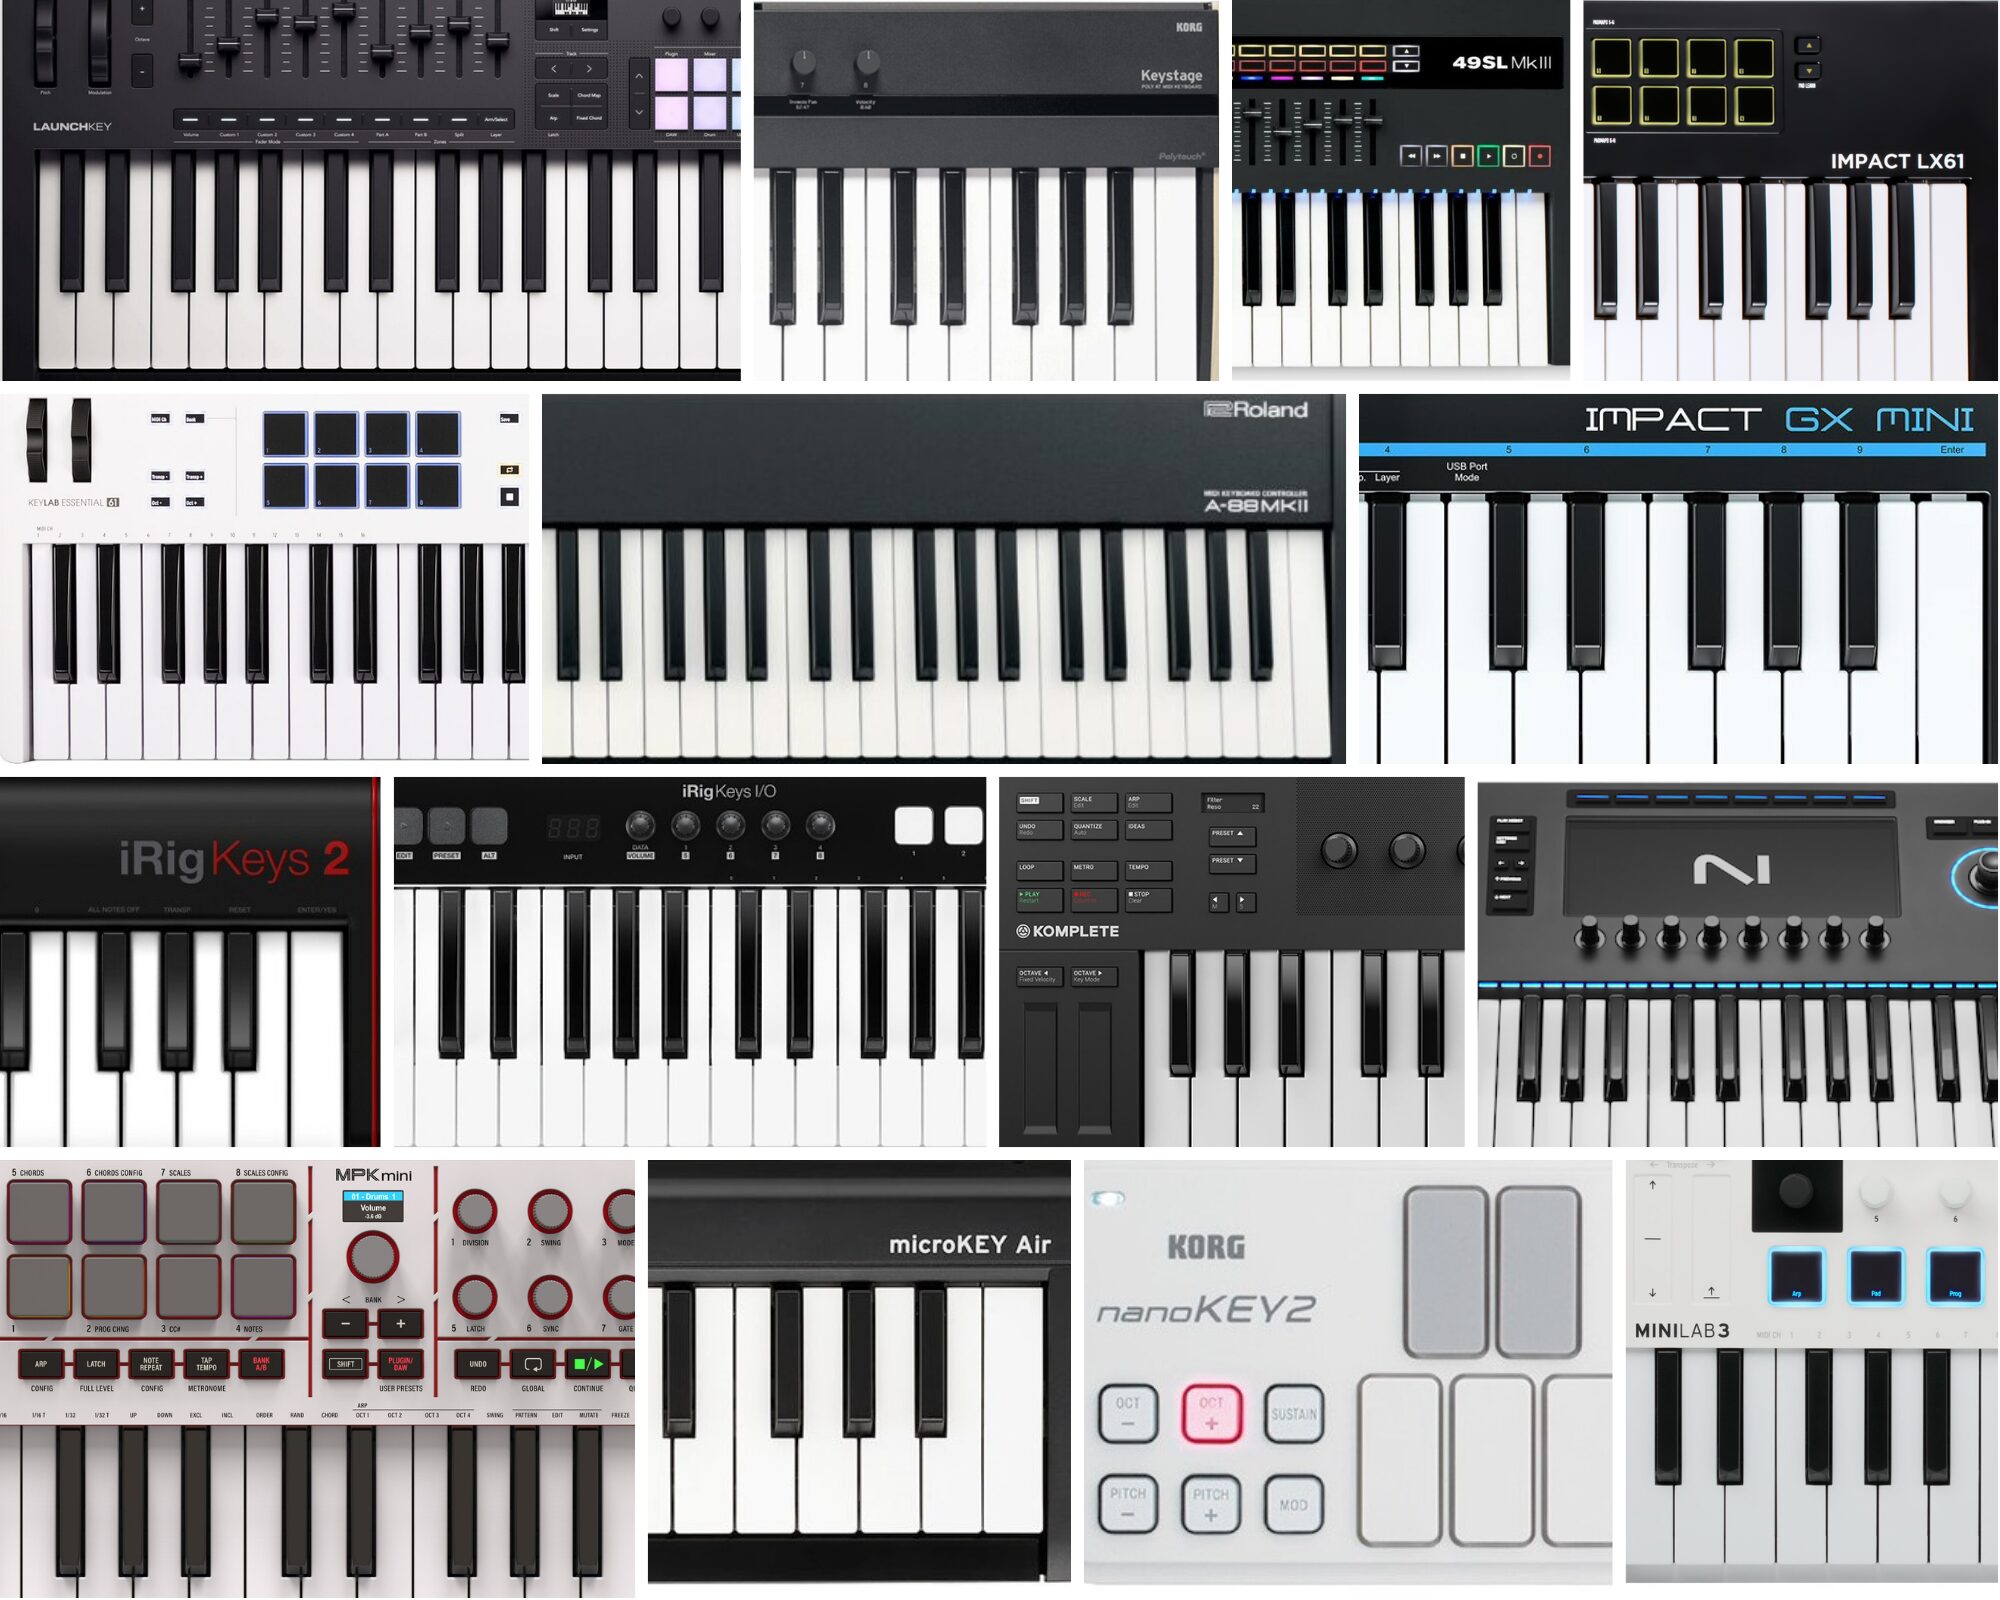This screenshot has width=2000, height=1600.
Task: Click the "MINILAB 3" label
Action: point(1682,1331)
